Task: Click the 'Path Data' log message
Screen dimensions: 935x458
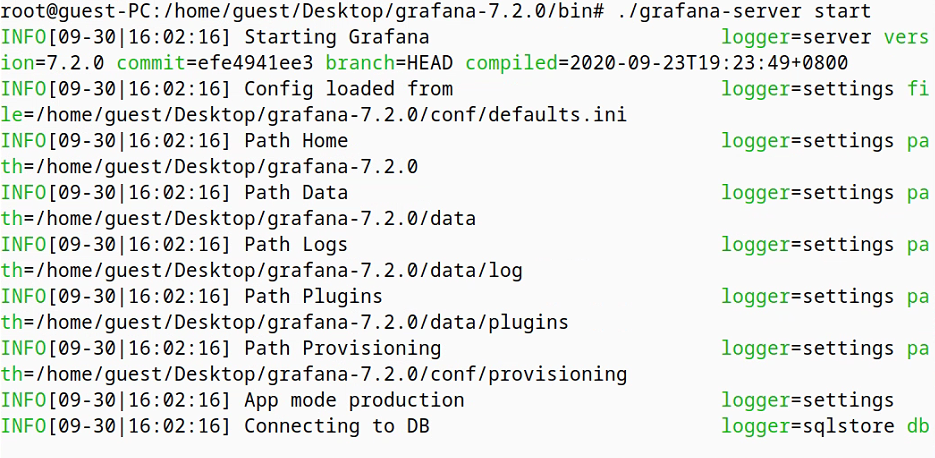Action: point(296,193)
